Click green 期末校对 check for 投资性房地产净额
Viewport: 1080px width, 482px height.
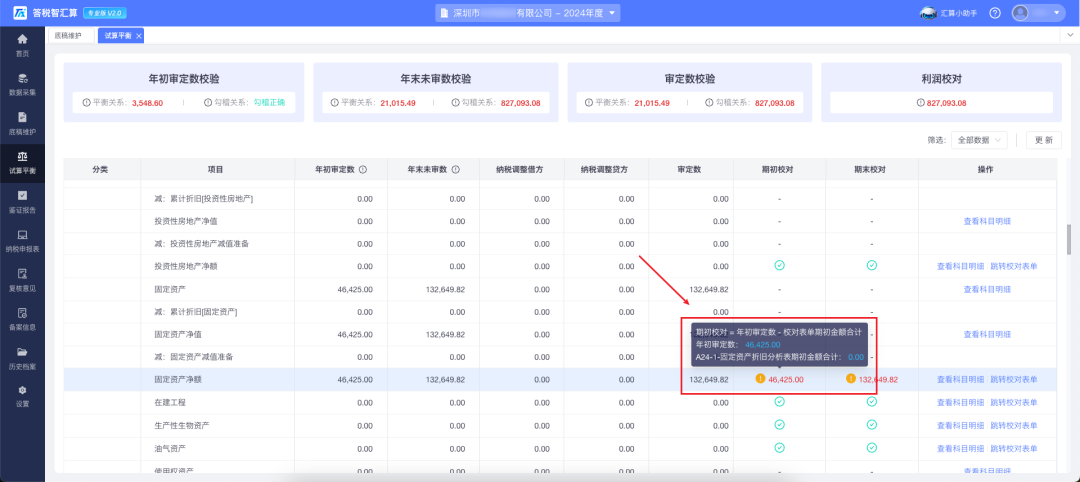pos(871,266)
